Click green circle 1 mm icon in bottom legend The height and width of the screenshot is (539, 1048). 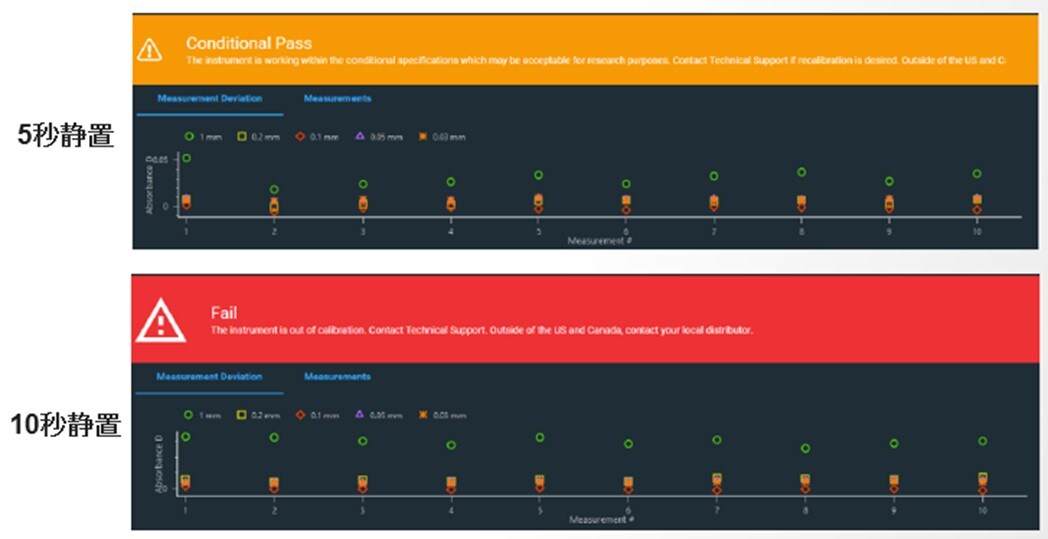tap(187, 414)
